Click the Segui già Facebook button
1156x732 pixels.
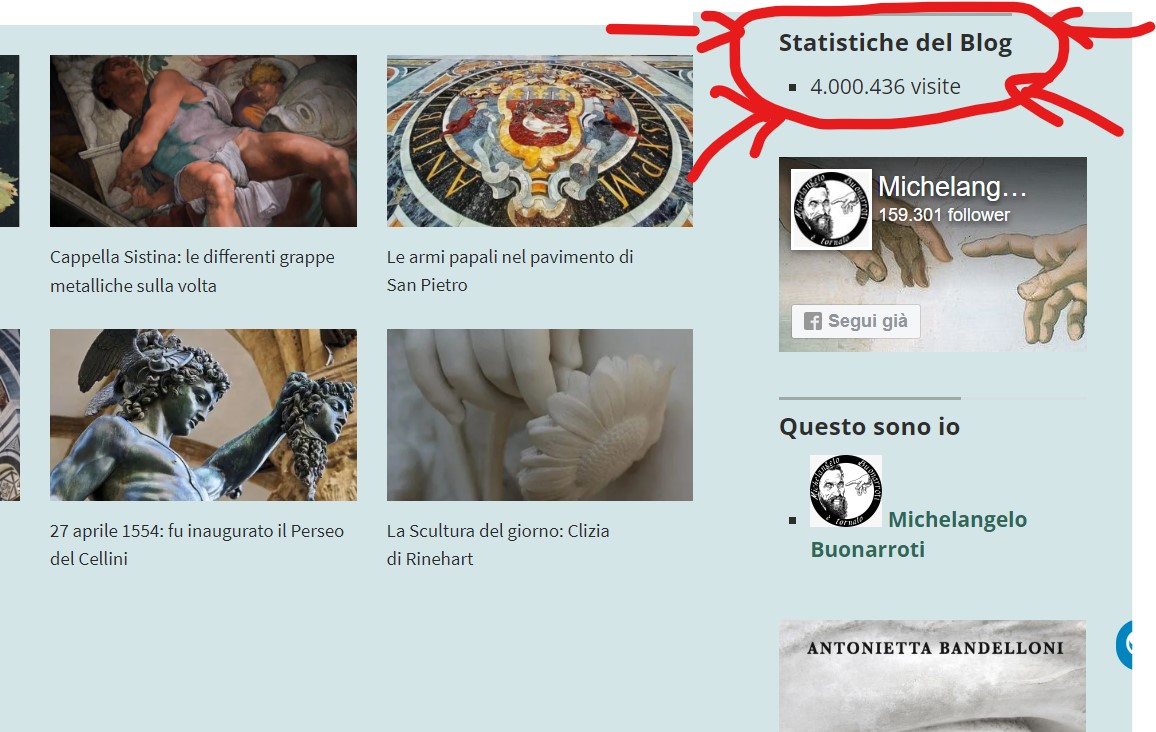point(856,321)
